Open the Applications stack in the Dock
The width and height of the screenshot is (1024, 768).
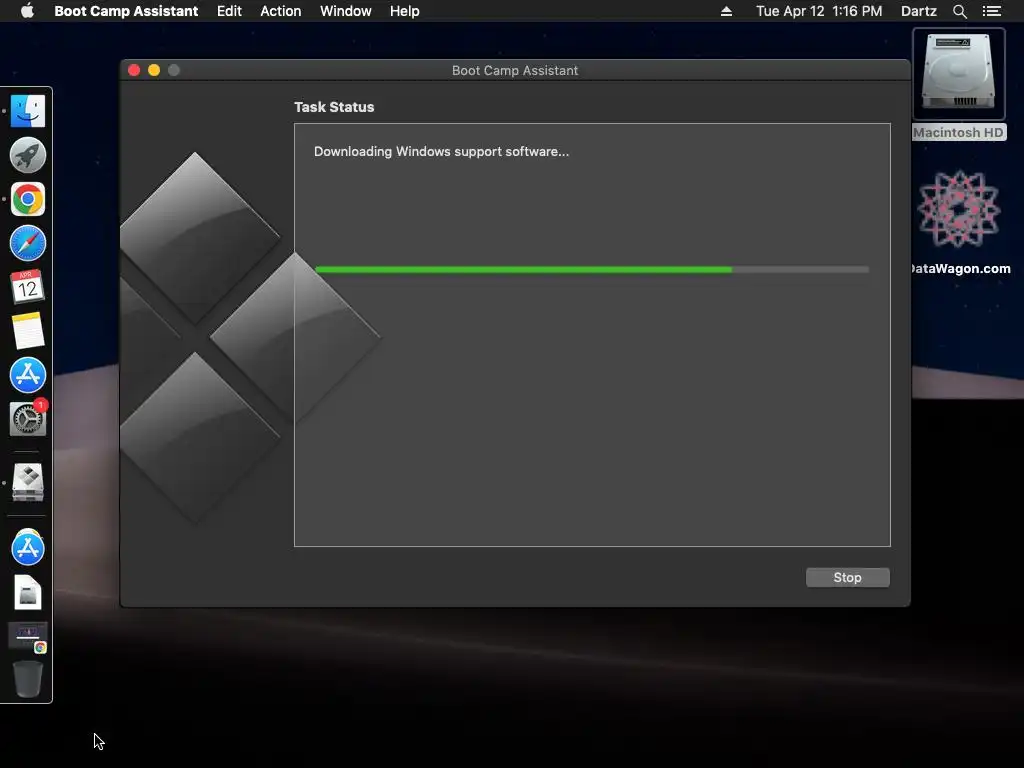(x=27, y=547)
